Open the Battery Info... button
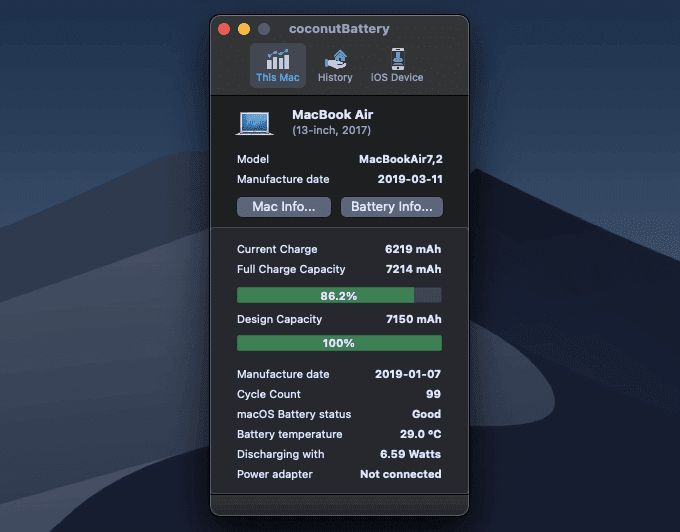 coord(392,207)
